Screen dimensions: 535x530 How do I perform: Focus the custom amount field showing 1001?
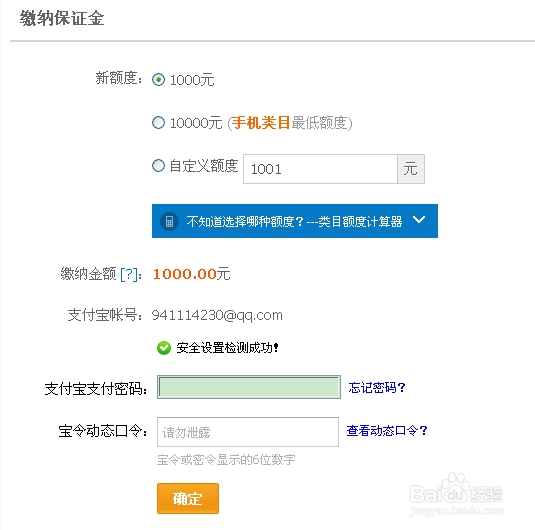(x=320, y=169)
